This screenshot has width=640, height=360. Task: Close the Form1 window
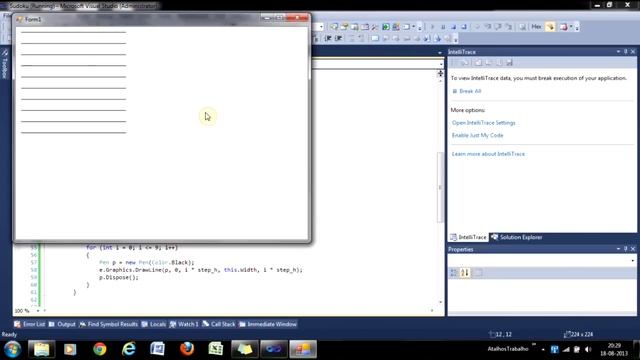point(297,18)
